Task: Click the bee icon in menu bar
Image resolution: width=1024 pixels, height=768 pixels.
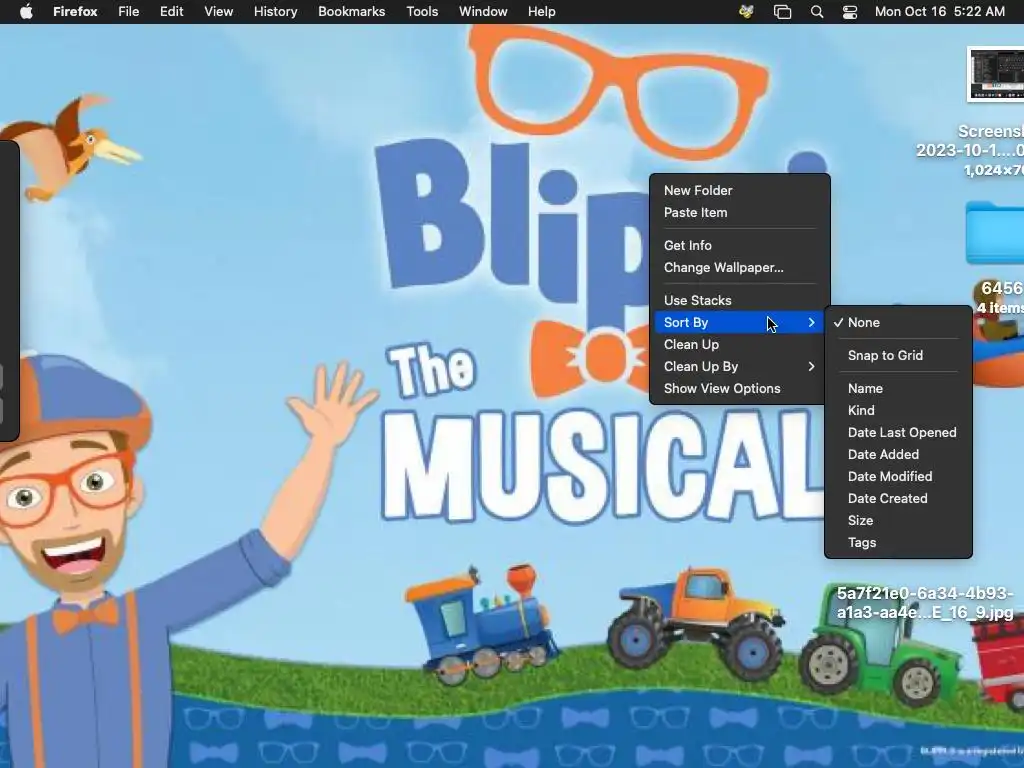Action: coord(746,12)
